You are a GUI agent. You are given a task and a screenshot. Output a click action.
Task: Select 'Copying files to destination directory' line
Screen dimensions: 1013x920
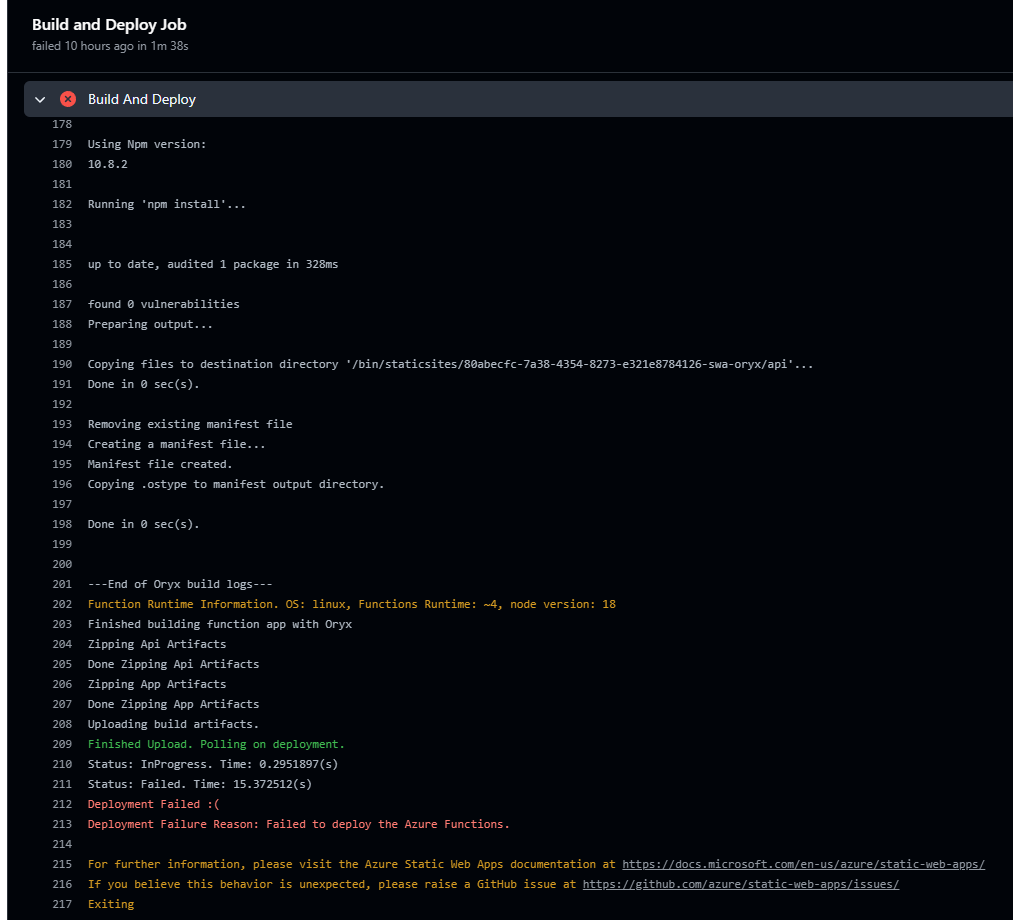point(450,364)
